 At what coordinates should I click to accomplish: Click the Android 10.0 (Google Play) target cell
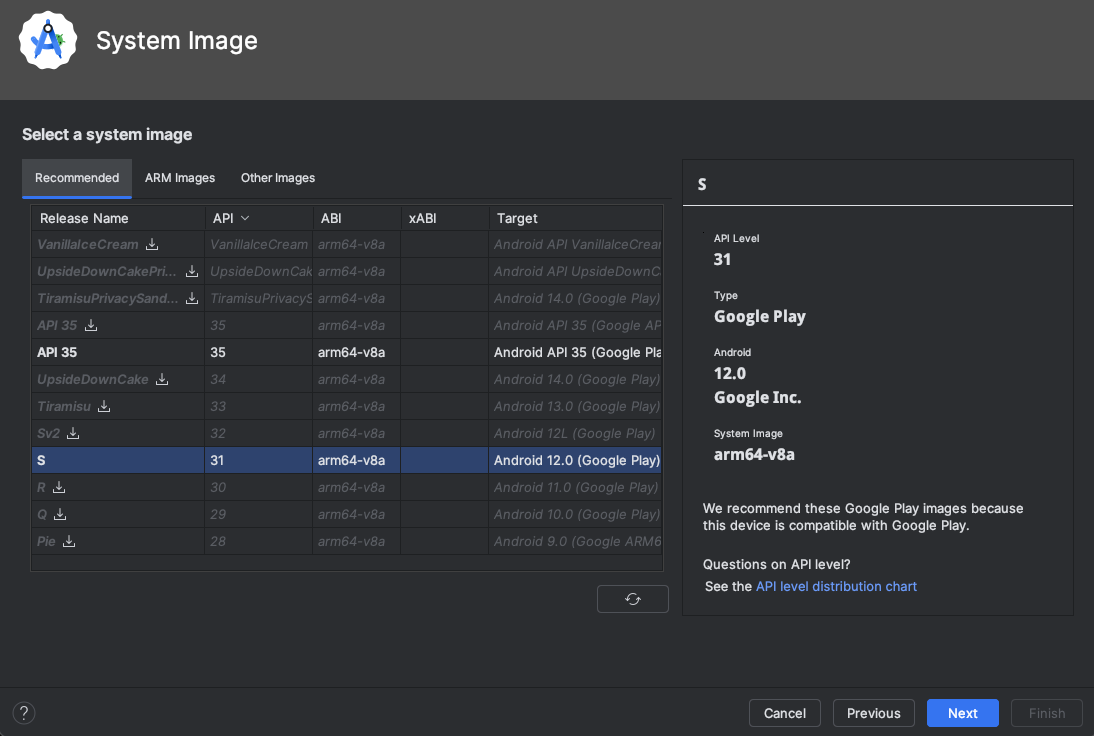[576, 514]
